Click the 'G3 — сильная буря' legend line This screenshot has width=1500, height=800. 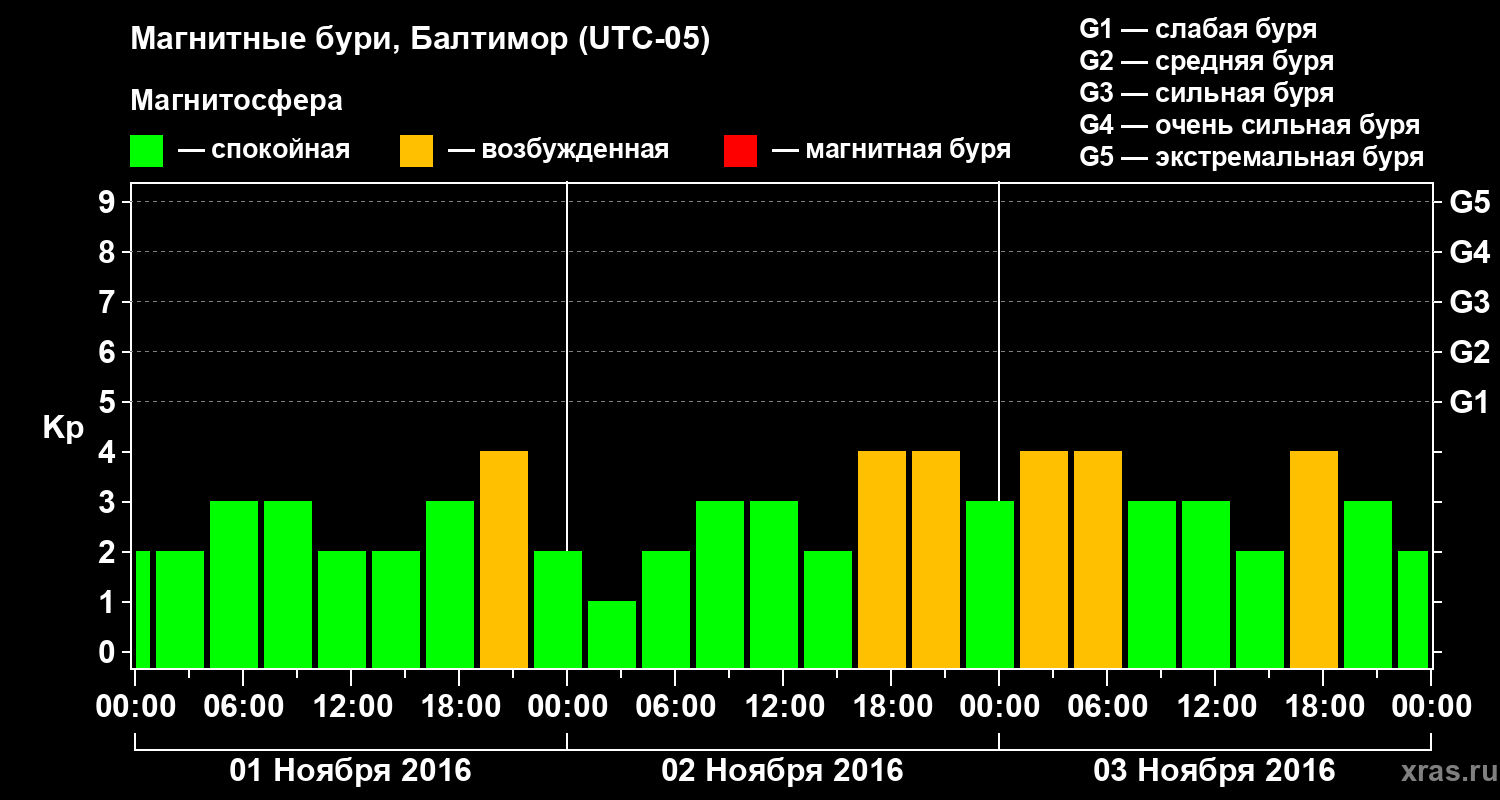(x=1206, y=93)
